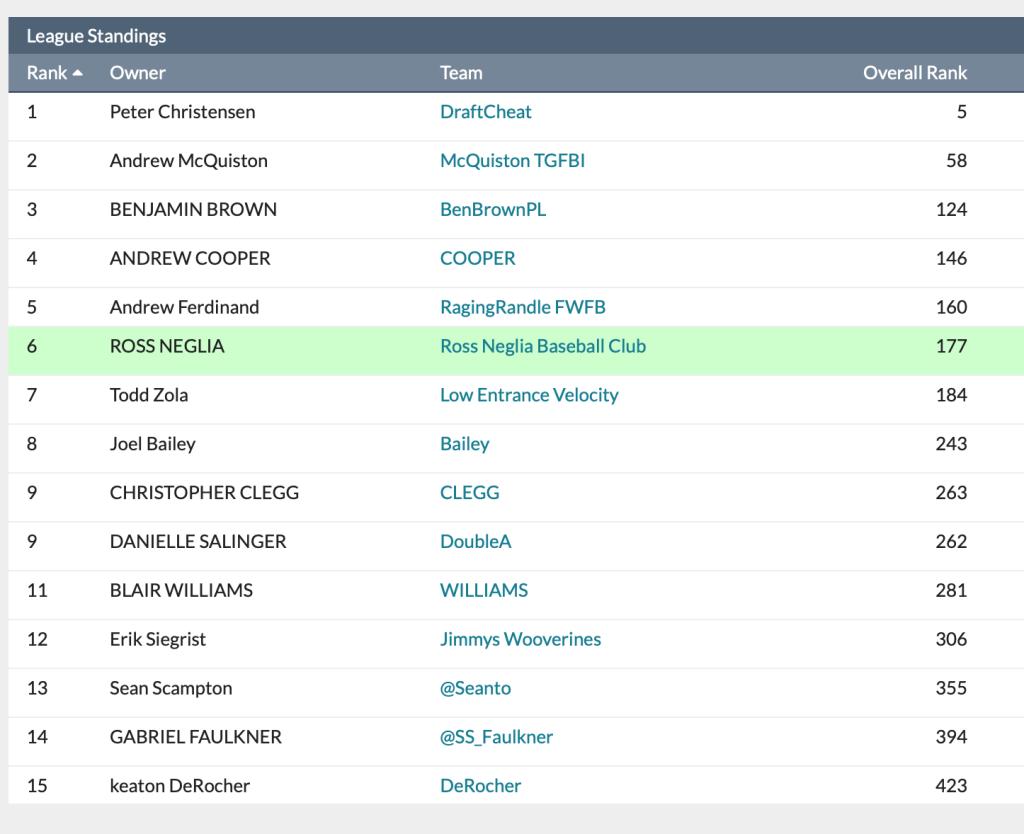Viewport: 1024px width, 834px height.
Task: Click the DeRocher team link
Action: 481,787
